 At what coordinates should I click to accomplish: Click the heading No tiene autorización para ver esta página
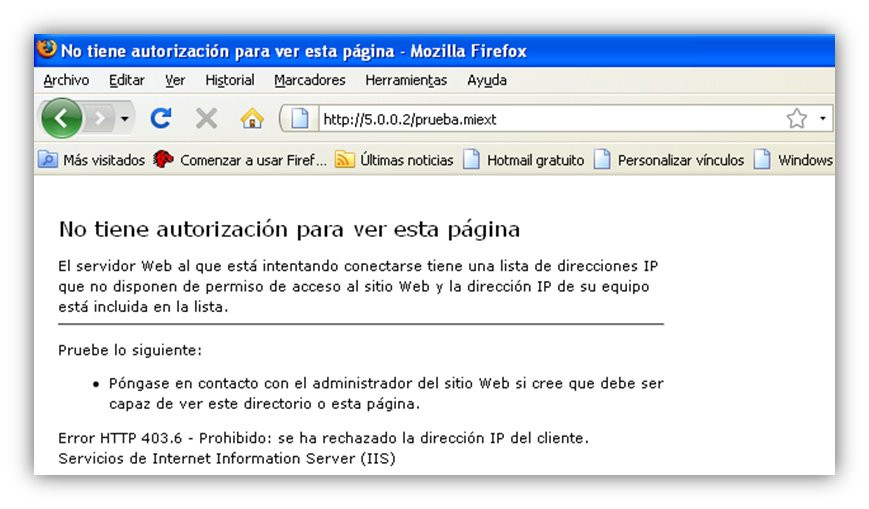click(x=289, y=230)
